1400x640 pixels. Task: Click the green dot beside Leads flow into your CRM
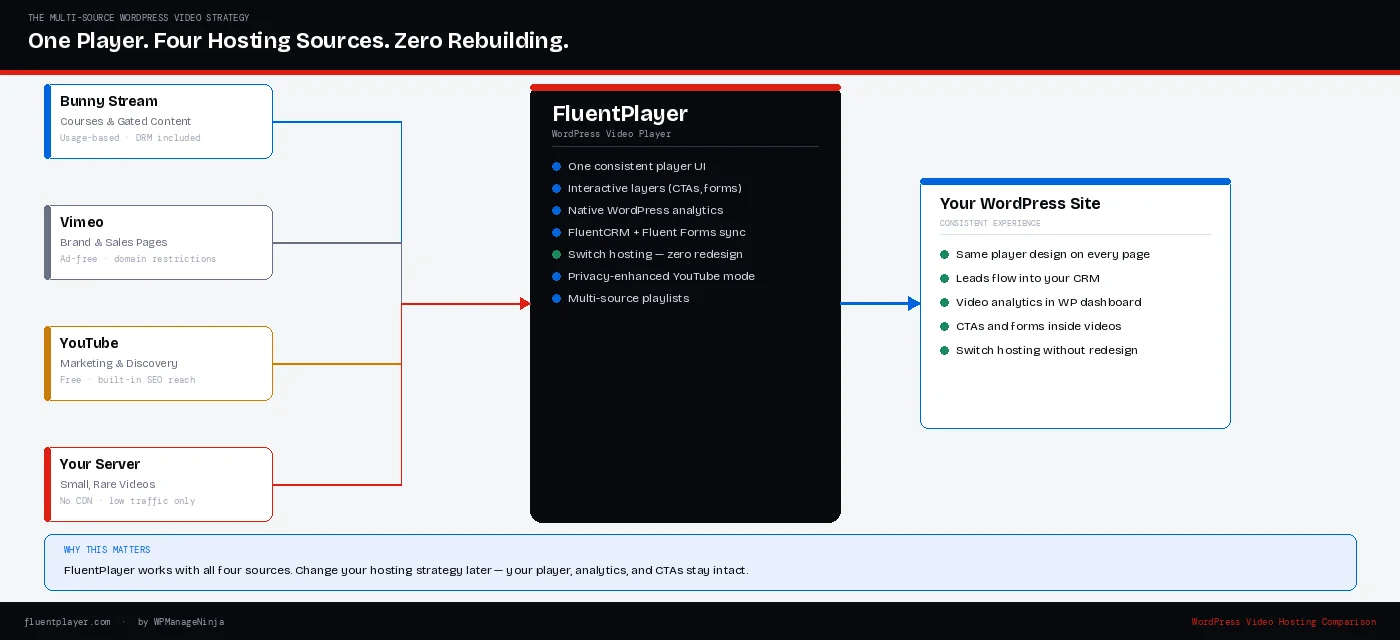tap(945, 278)
